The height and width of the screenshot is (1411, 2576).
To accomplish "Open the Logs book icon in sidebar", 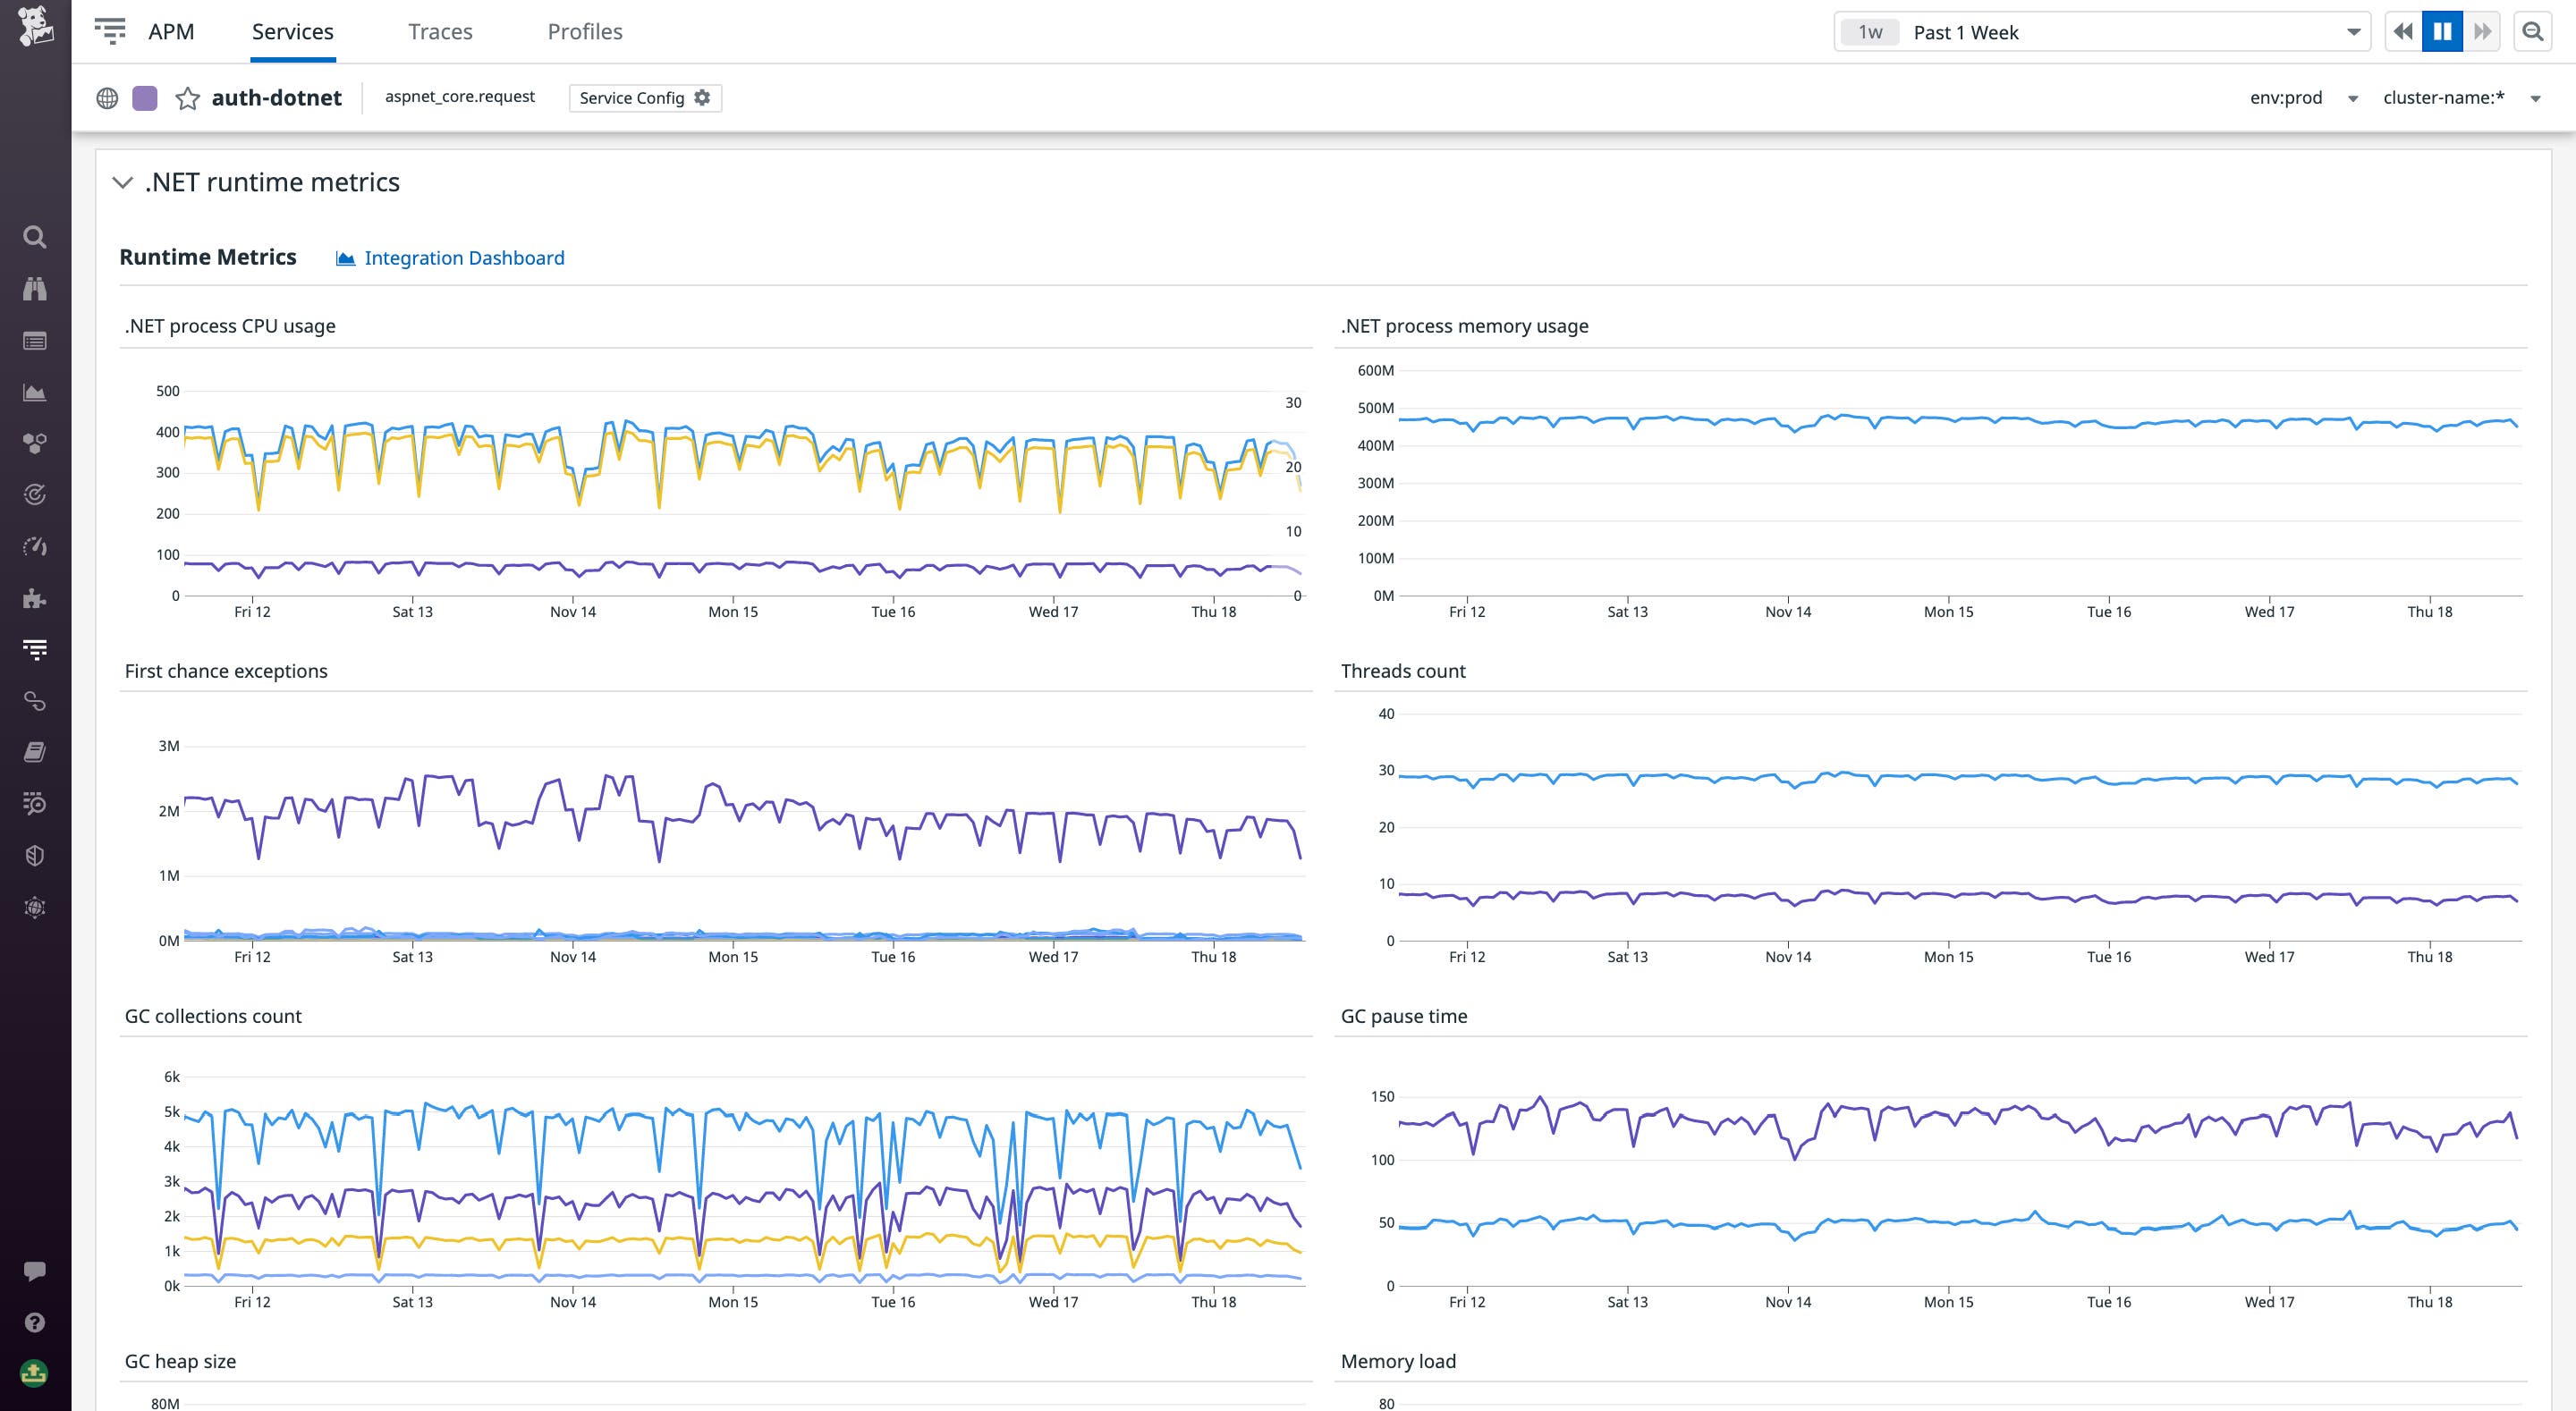I will pos(35,752).
